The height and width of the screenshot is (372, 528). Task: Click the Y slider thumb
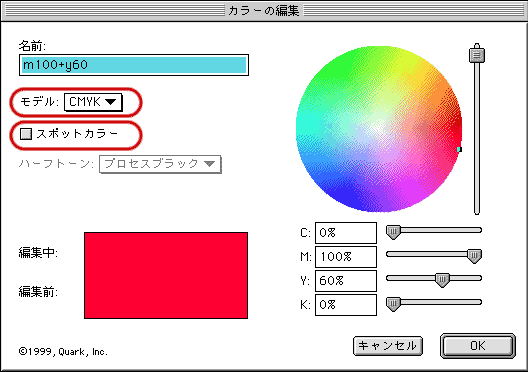(442, 280)
